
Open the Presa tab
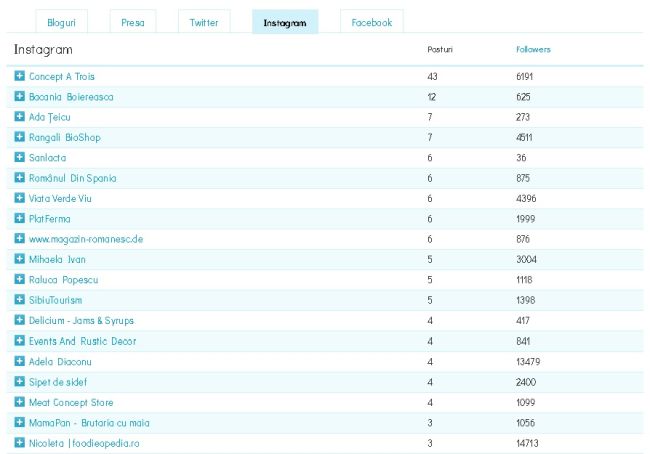click(x=132, y=22)
